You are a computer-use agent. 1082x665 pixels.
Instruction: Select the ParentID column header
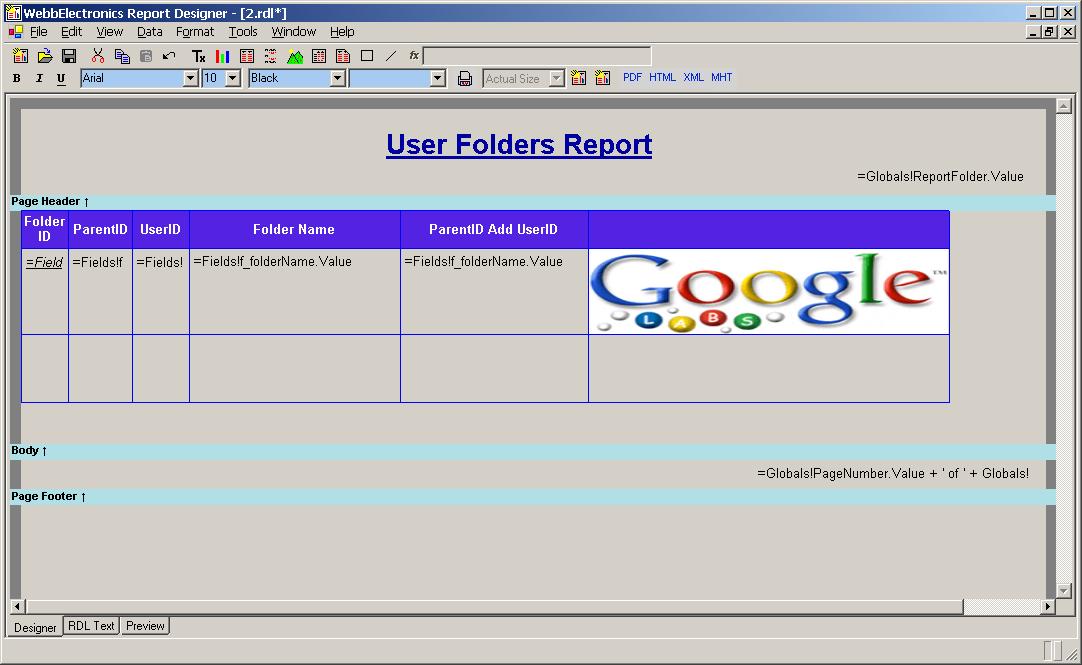pyautogui.click(x=101, y=229)
